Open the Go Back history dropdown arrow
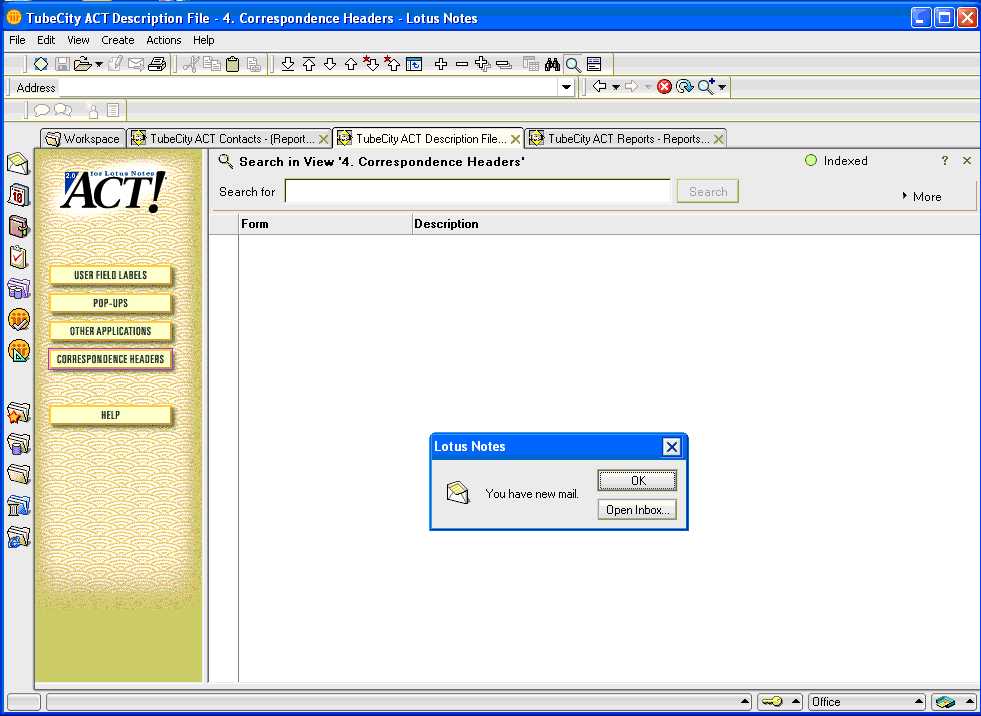981x716 pixels. tap(616, 87)
